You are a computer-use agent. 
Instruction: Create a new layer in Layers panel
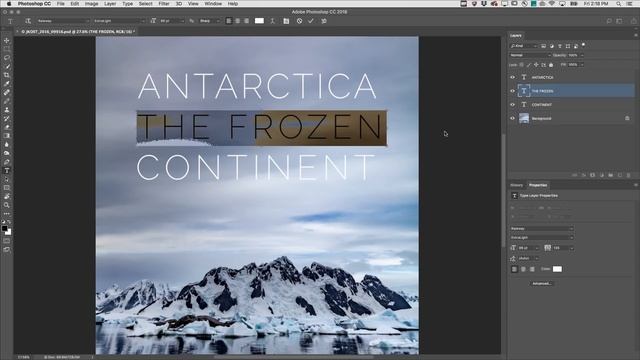click(x=620, y=175)
